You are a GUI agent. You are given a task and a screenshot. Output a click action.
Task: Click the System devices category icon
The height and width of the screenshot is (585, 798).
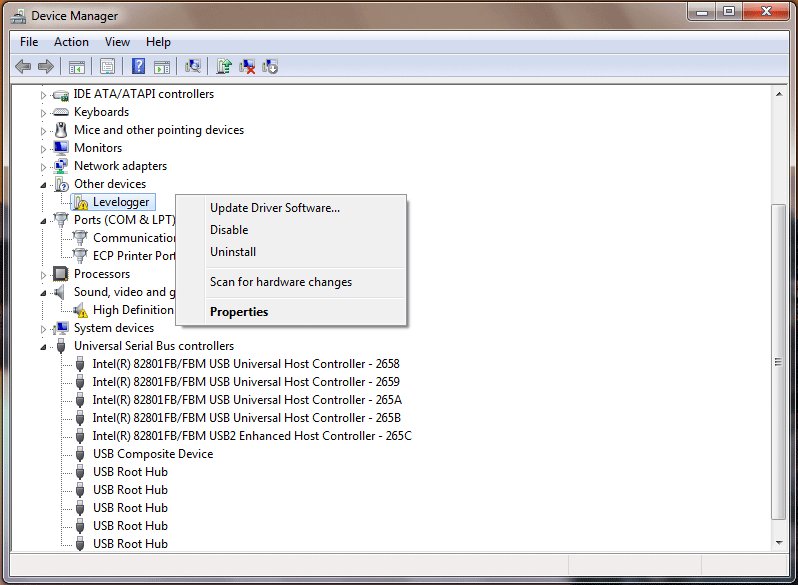pyautogui.click(x=61, y=328)
